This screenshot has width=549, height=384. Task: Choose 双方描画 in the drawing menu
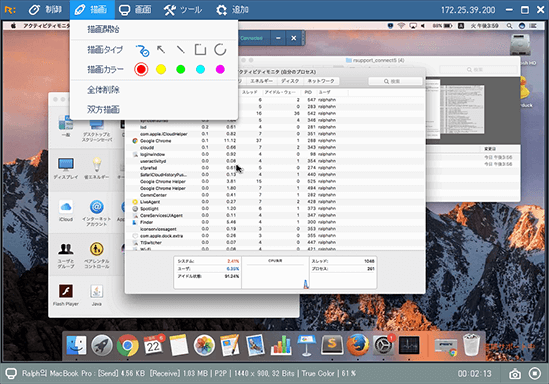103,110
